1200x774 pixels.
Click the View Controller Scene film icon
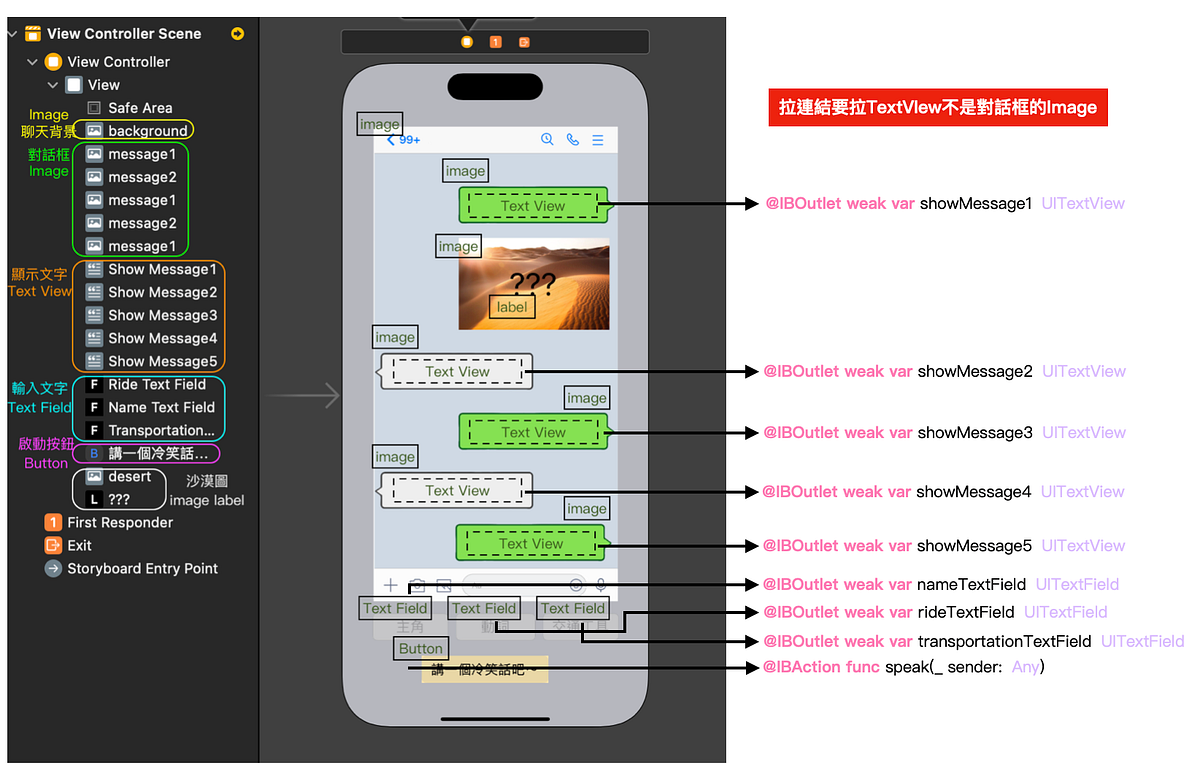pyautogui.click(x=33, y=34)
